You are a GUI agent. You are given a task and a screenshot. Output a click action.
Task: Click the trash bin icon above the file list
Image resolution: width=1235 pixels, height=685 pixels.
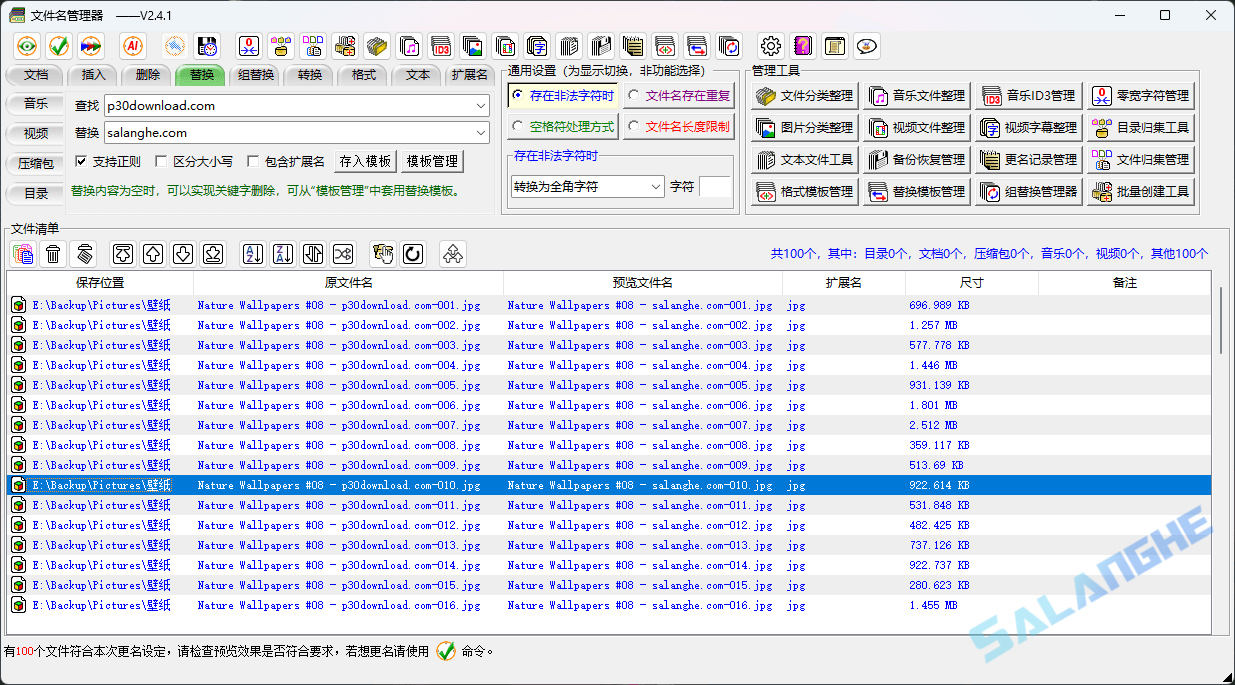click(x=54, y=253)
